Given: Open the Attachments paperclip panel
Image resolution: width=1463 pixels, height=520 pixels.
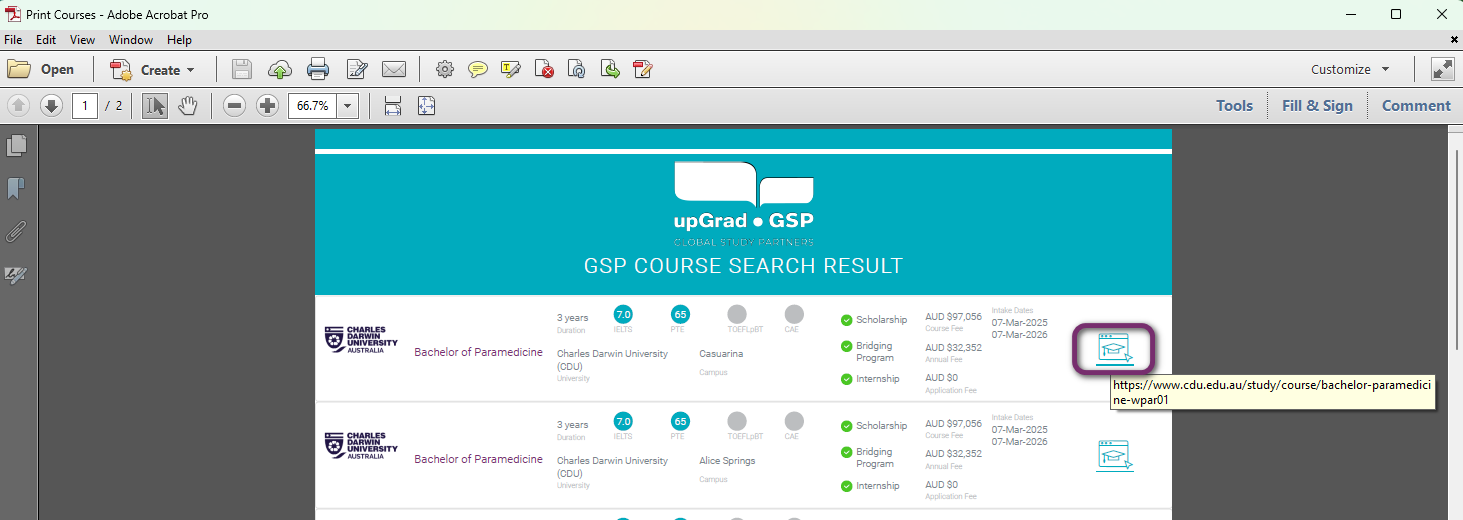Looking at the screenshot, I should [16, 232].
